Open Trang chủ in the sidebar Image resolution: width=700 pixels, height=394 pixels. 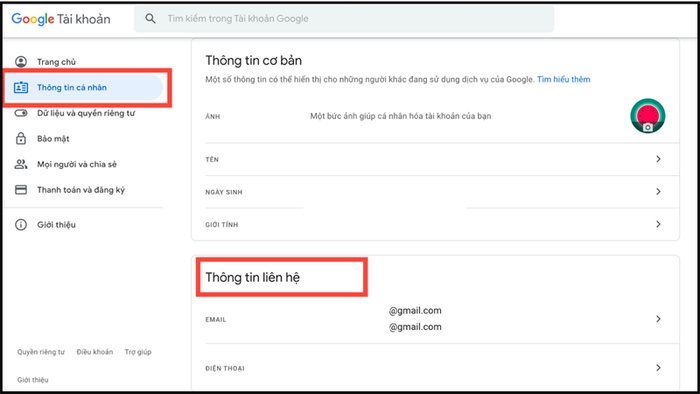56,62
